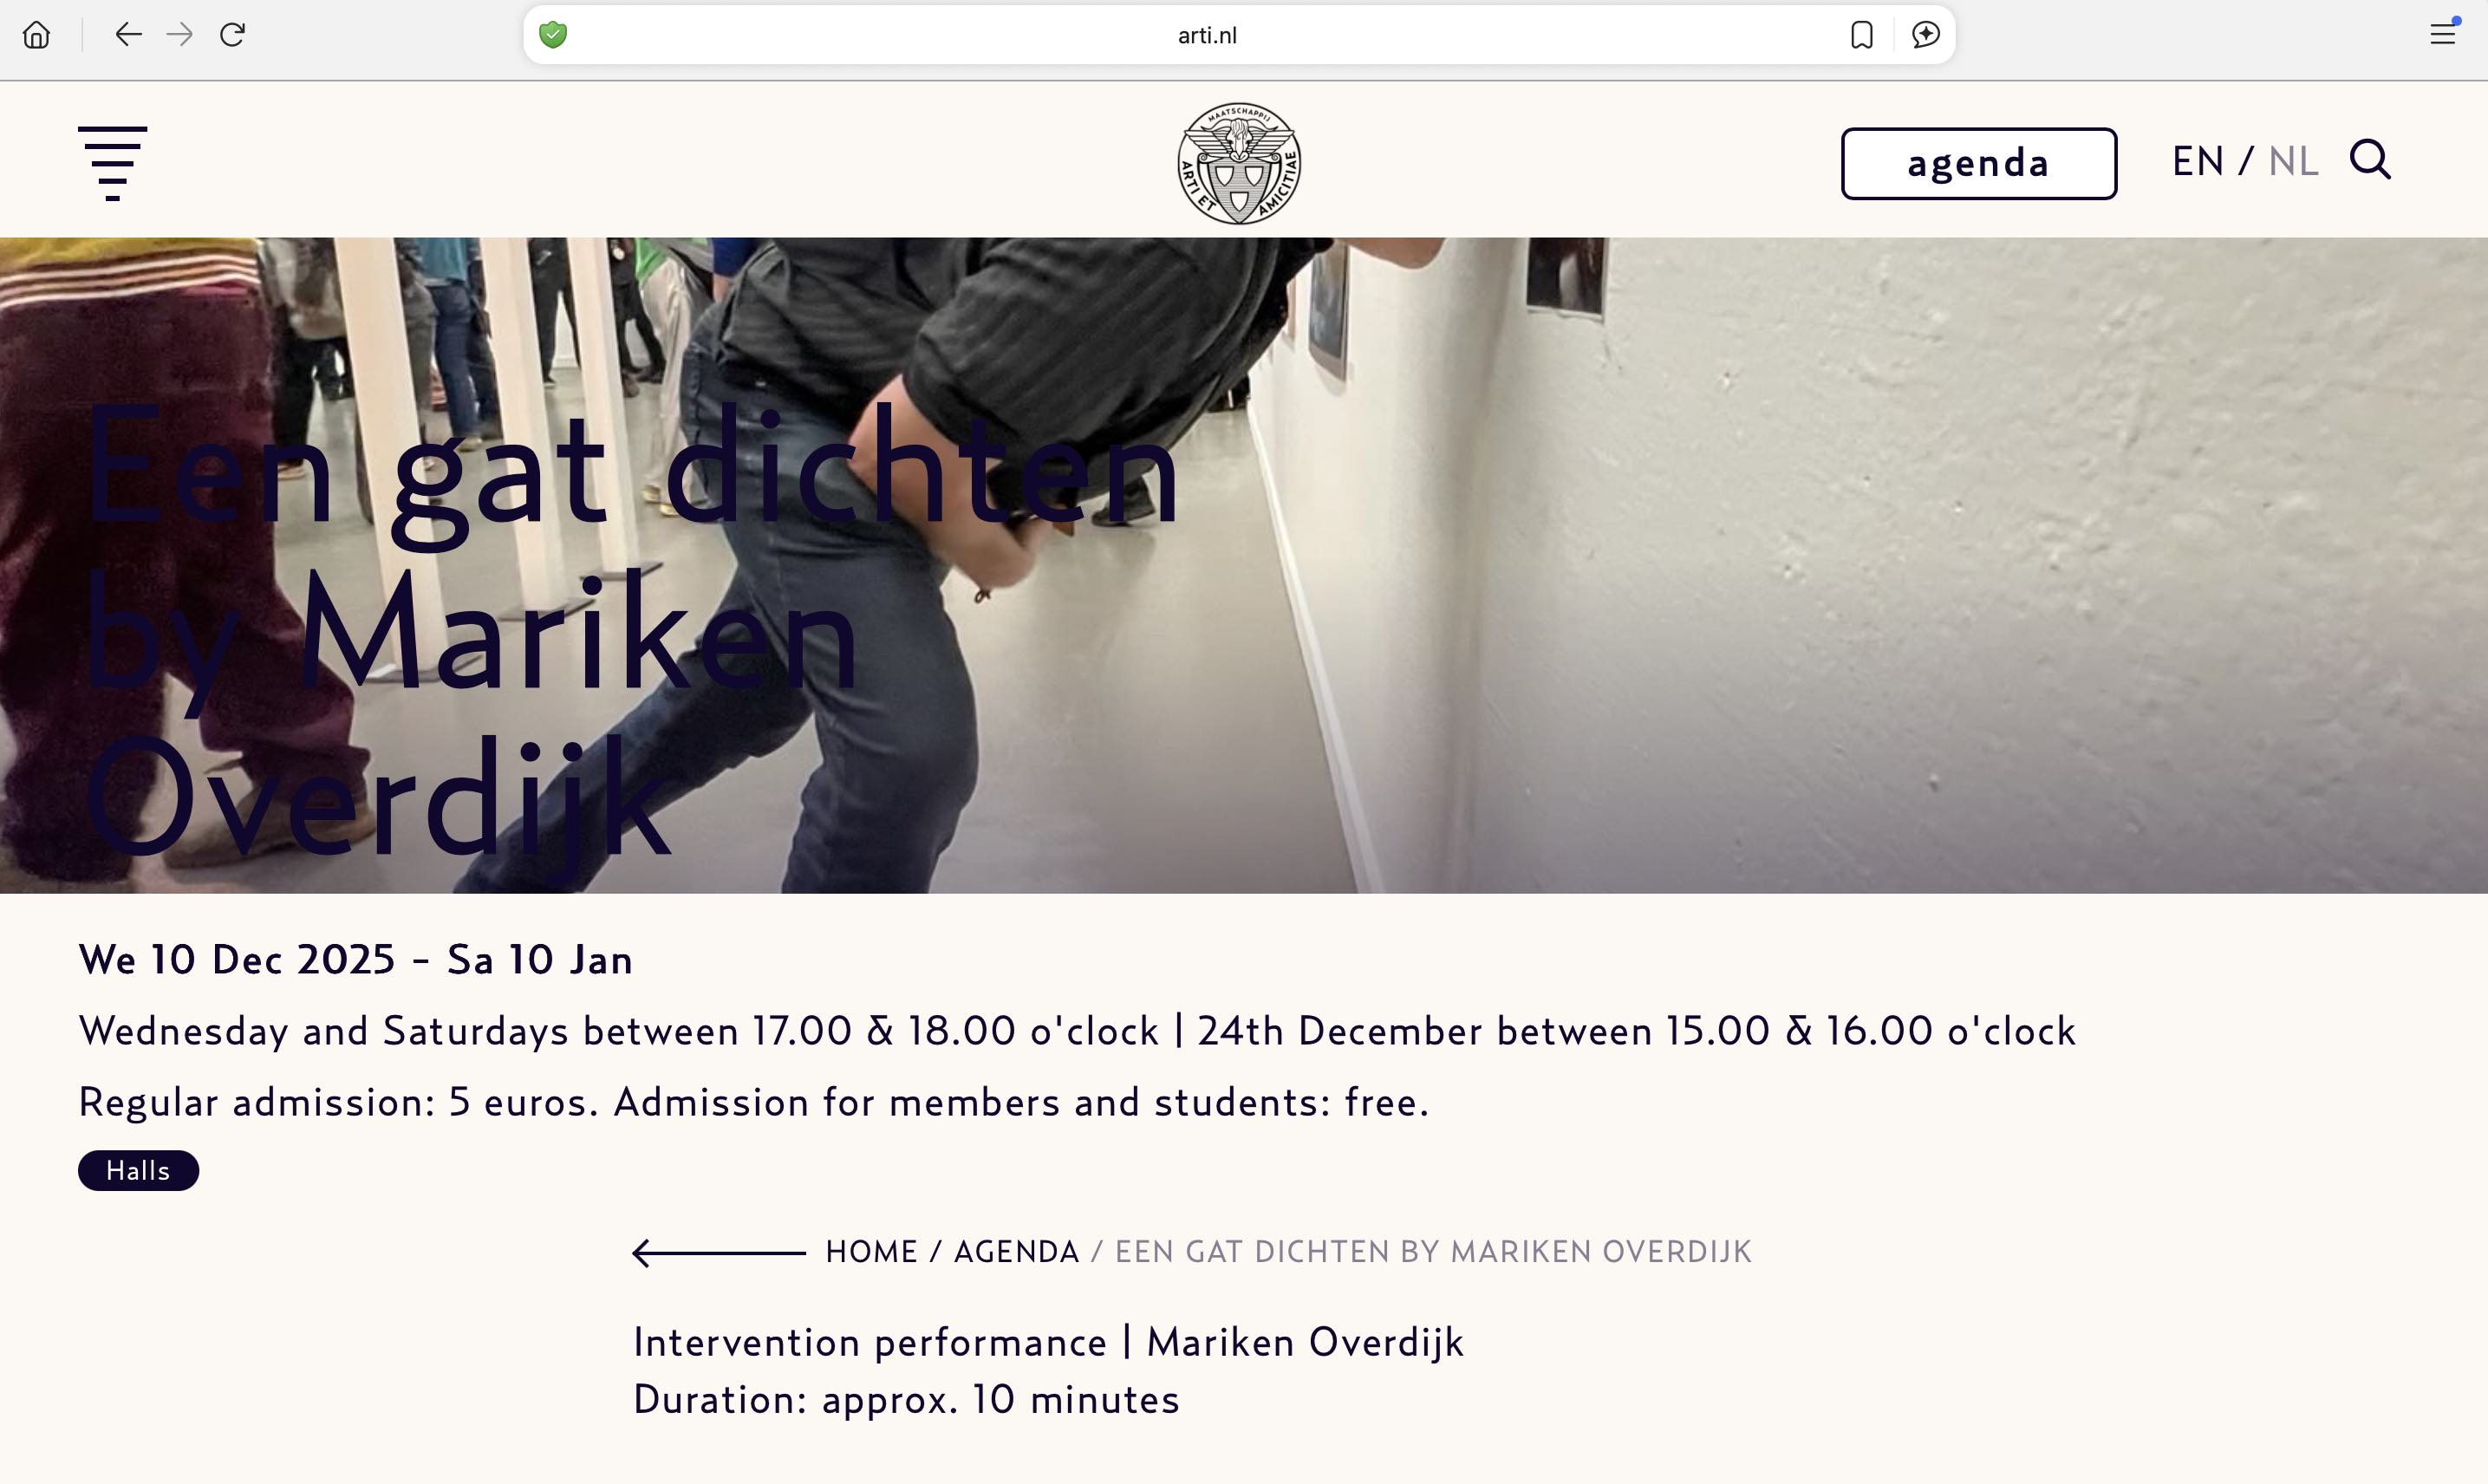Focus the arti.nl address bar
This screenshot has height=1484, width=2488.
click(1206, 35)
